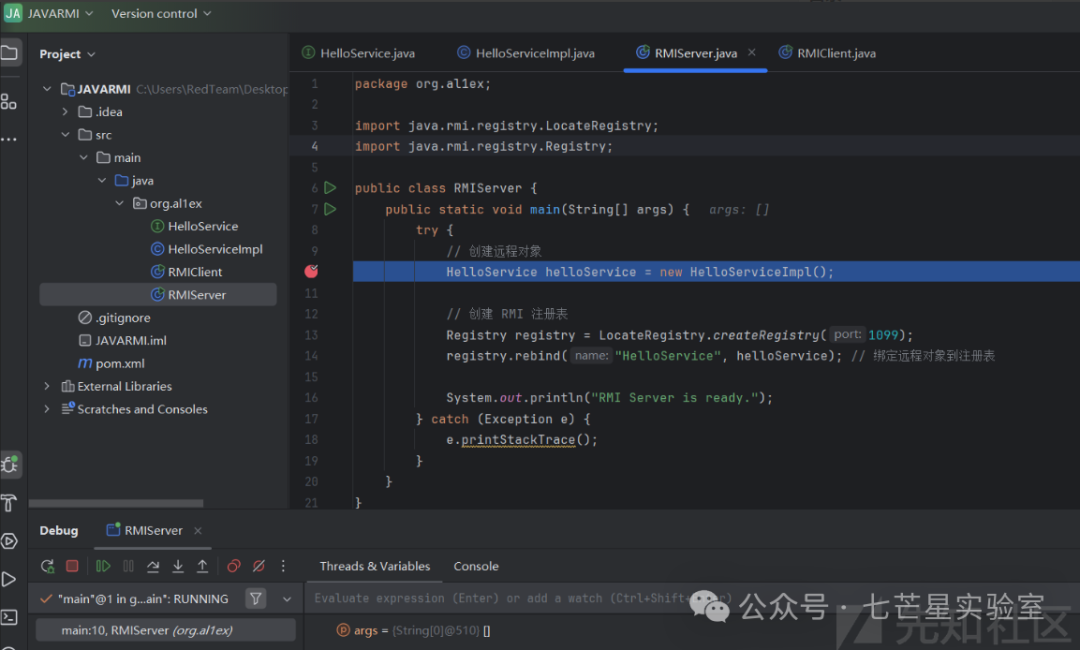1080x650 pixels.
Task: Expand External Libraries node
Action: tap(47, 386)
